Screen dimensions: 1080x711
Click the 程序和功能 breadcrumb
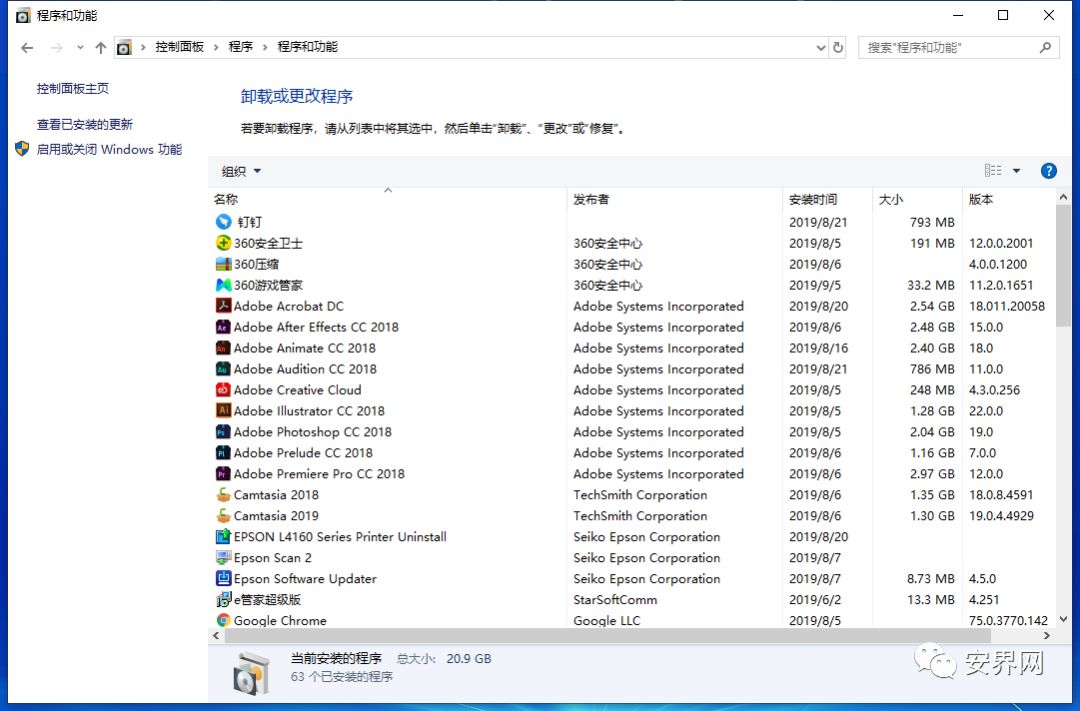pos(307,48)
